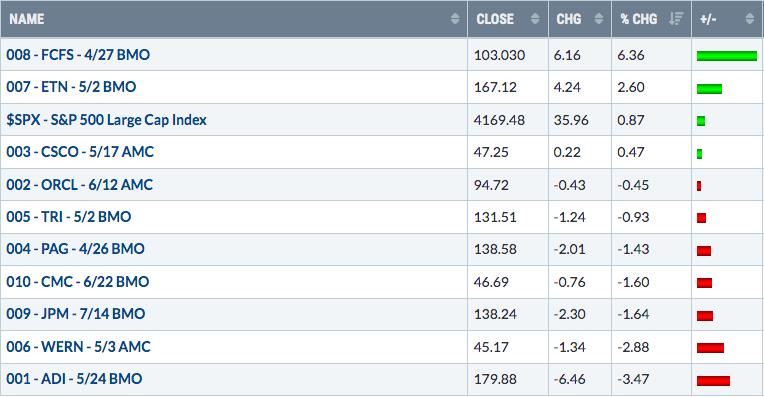The height and width of the screenshot is (397, 764).
Task: Click the red bar for WERN row
Action: pyautogui.click(x=710, y=348)
